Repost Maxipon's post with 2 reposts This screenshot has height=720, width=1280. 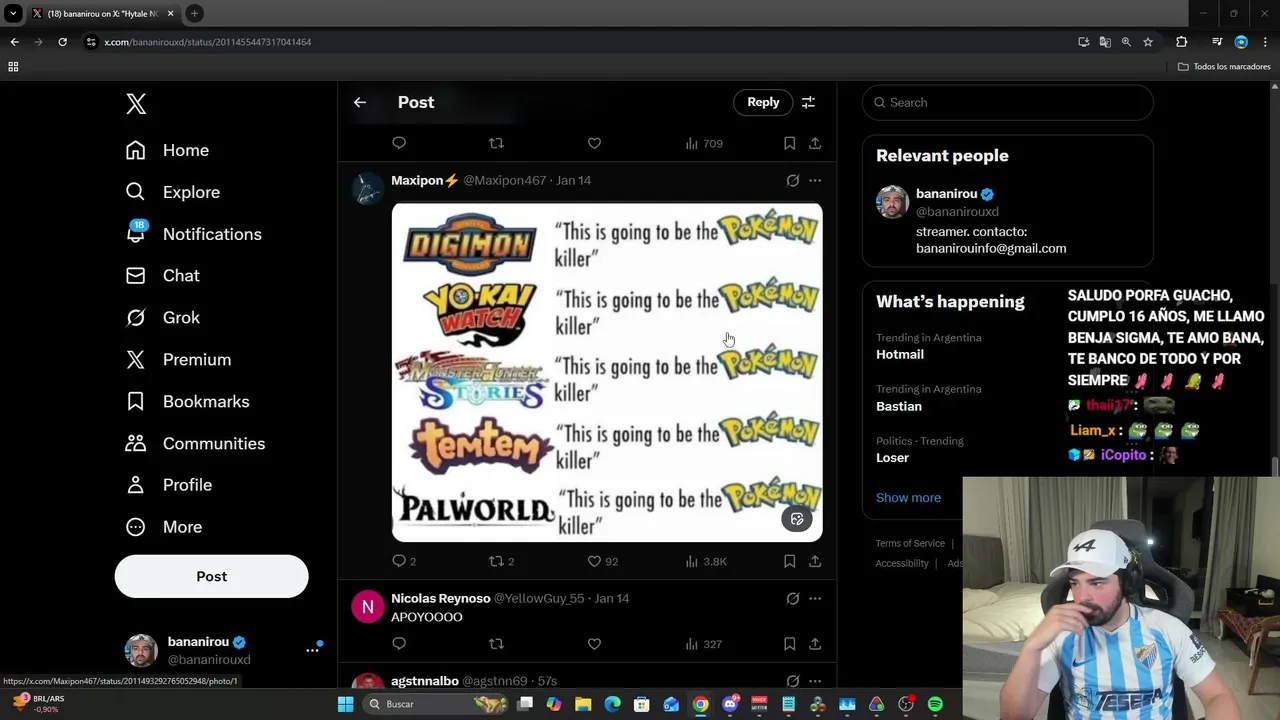pos(501,561)
